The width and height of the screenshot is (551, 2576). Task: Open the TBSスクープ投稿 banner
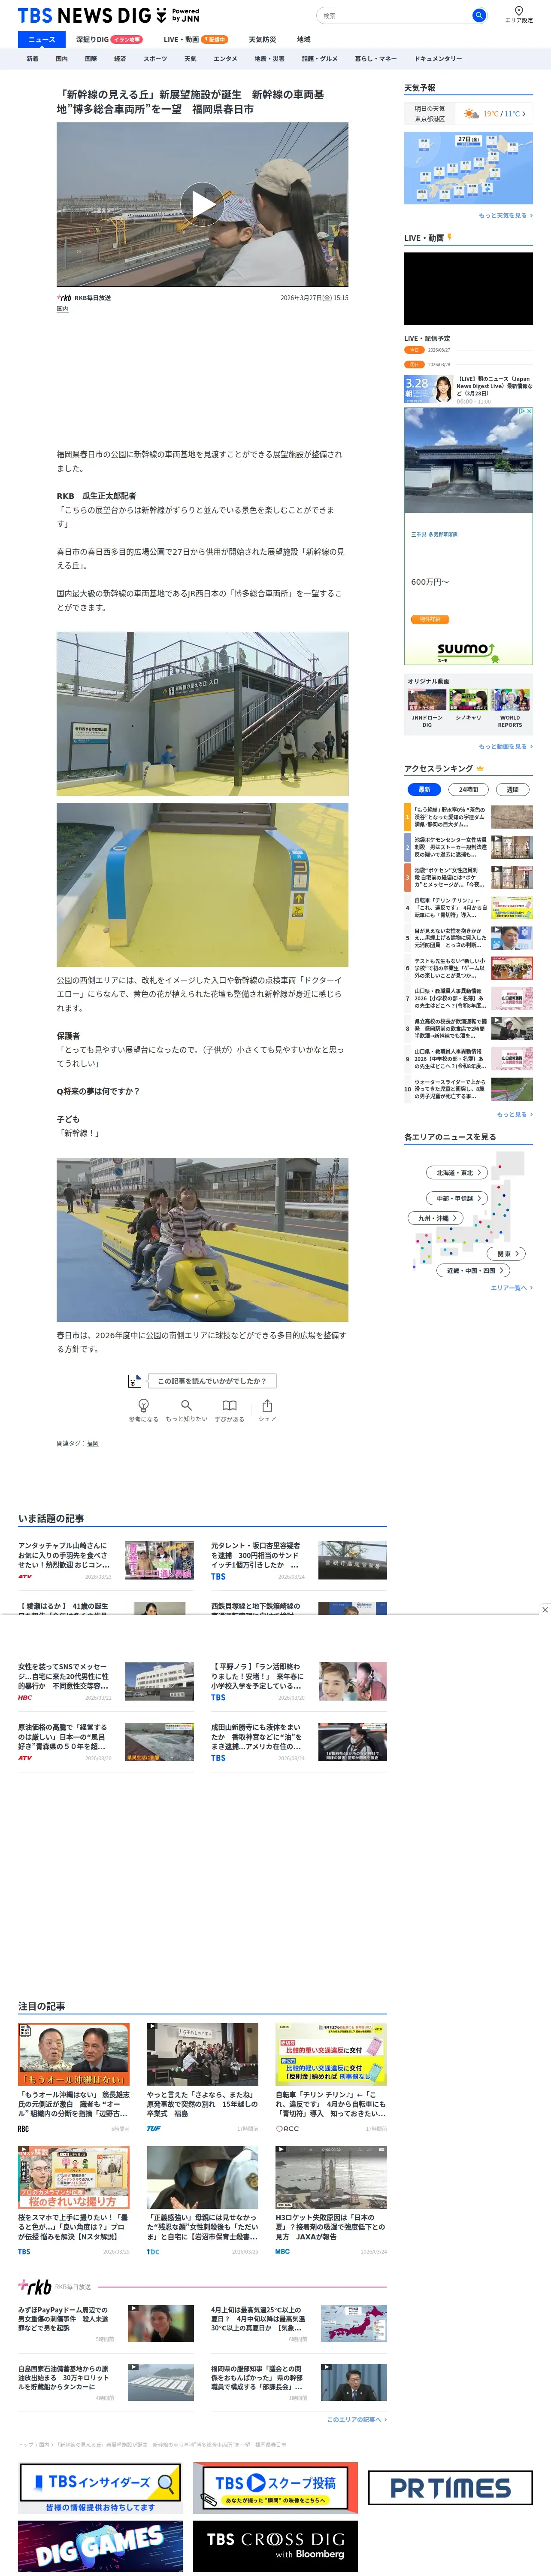coord(275,2487)
